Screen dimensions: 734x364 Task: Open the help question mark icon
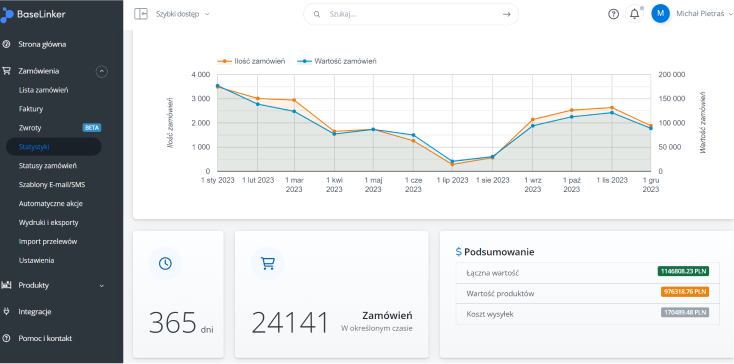click(x=613, y=14)
